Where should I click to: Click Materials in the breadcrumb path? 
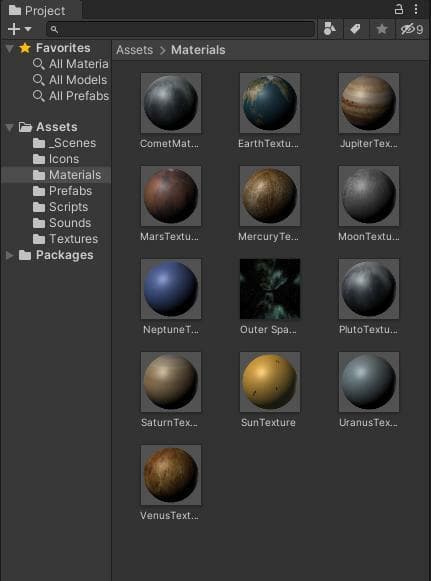tap(198, 50)
